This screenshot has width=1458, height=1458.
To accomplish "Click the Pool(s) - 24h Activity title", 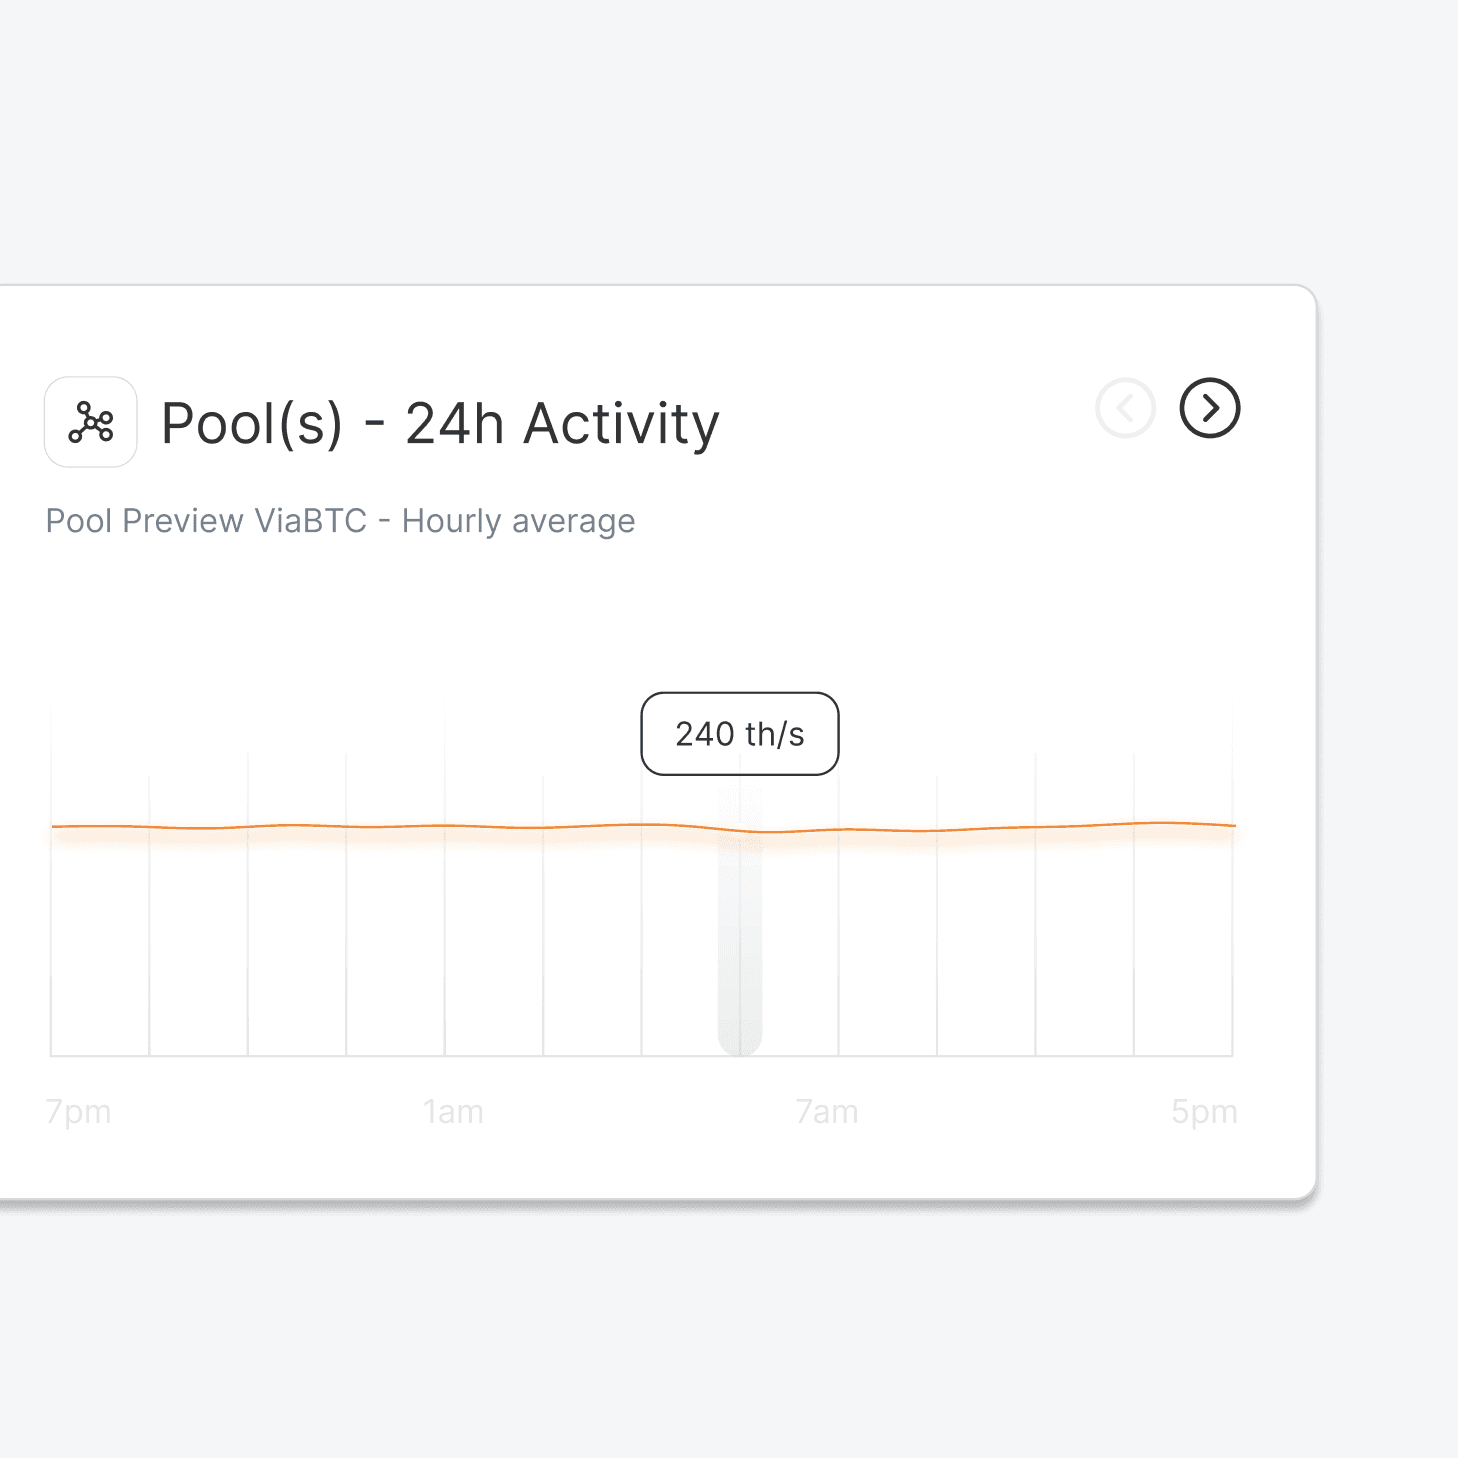I will 441,423.
